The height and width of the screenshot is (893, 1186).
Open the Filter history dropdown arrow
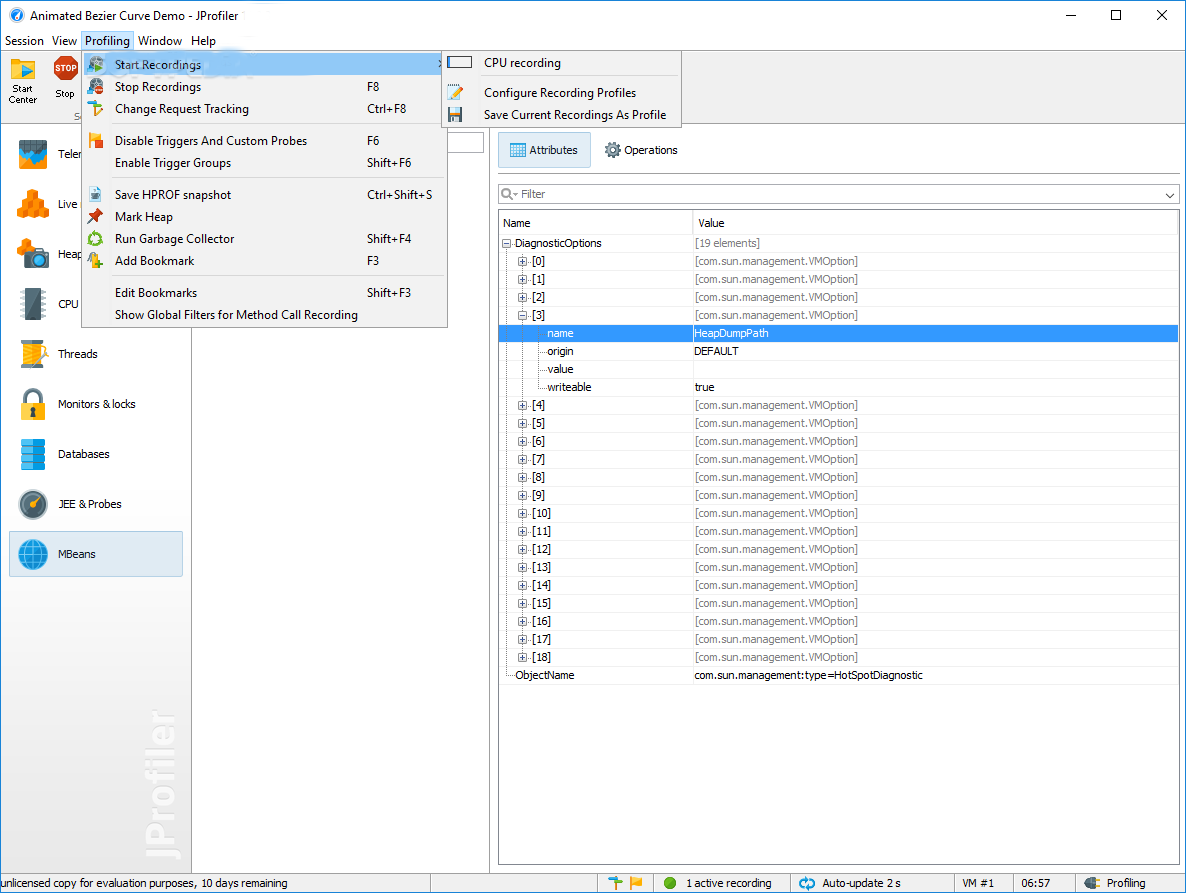pyautogui.click(x=1169, y=195)
